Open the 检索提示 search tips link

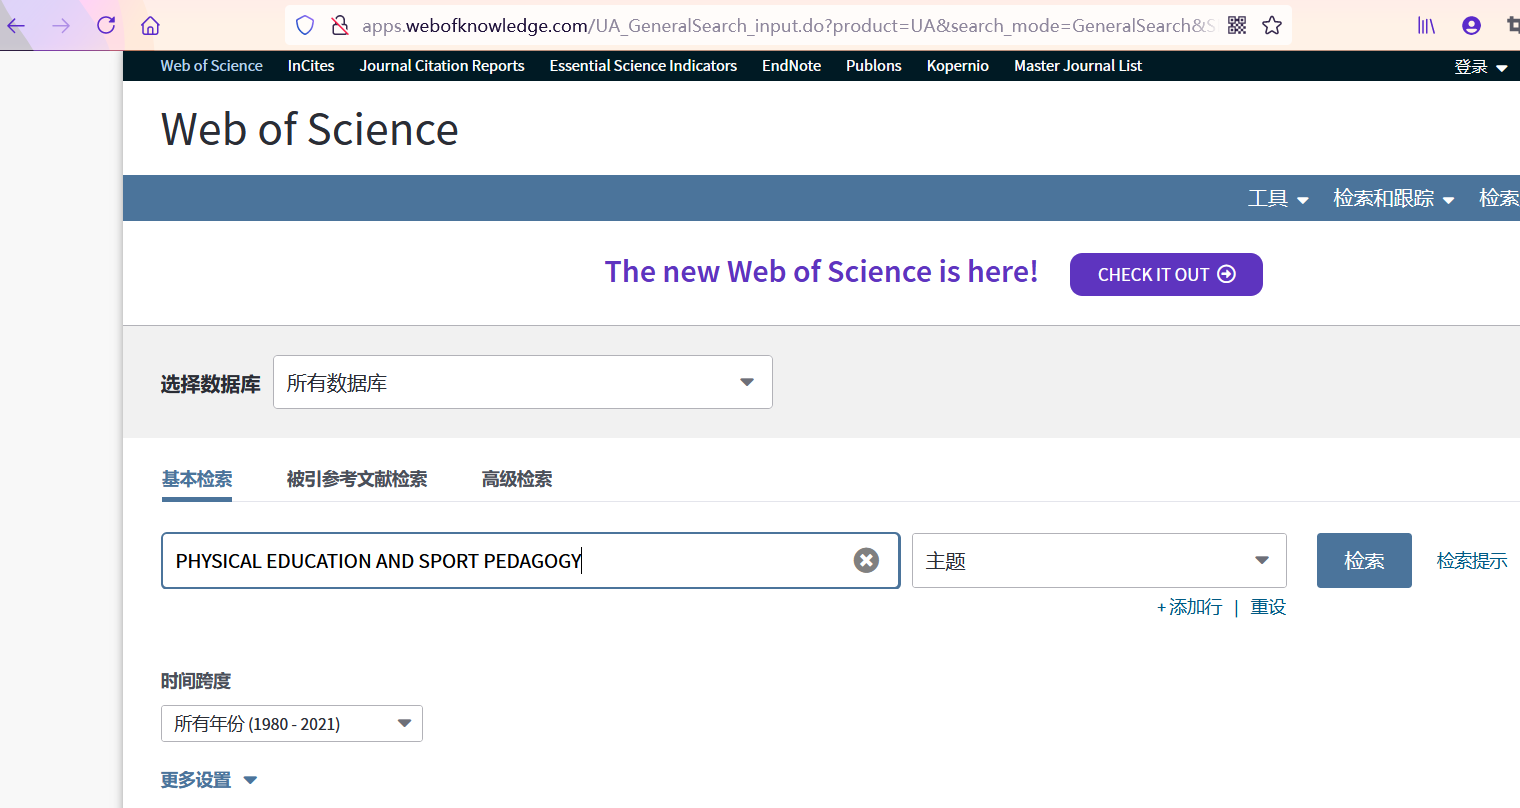pyautogui.click(x=1471, y=560)
